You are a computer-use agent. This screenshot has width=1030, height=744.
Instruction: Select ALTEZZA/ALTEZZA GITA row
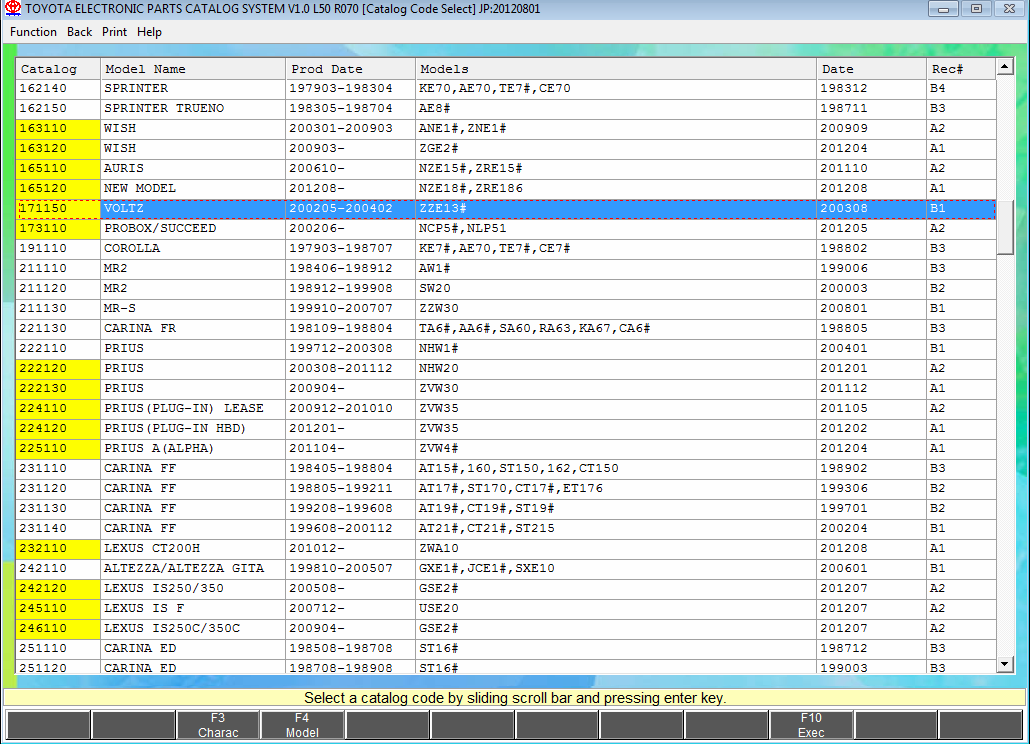(x=506, y=569)
